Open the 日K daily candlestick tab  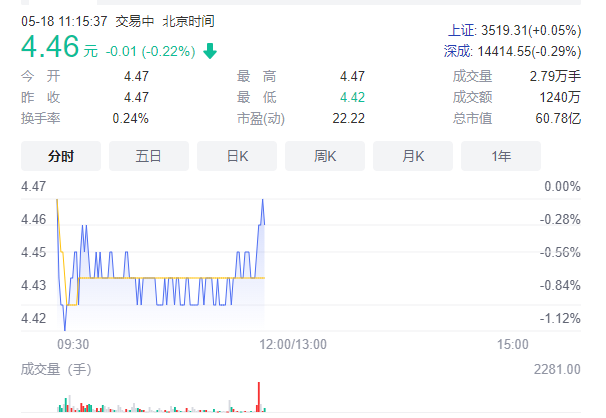coord(237,156)
